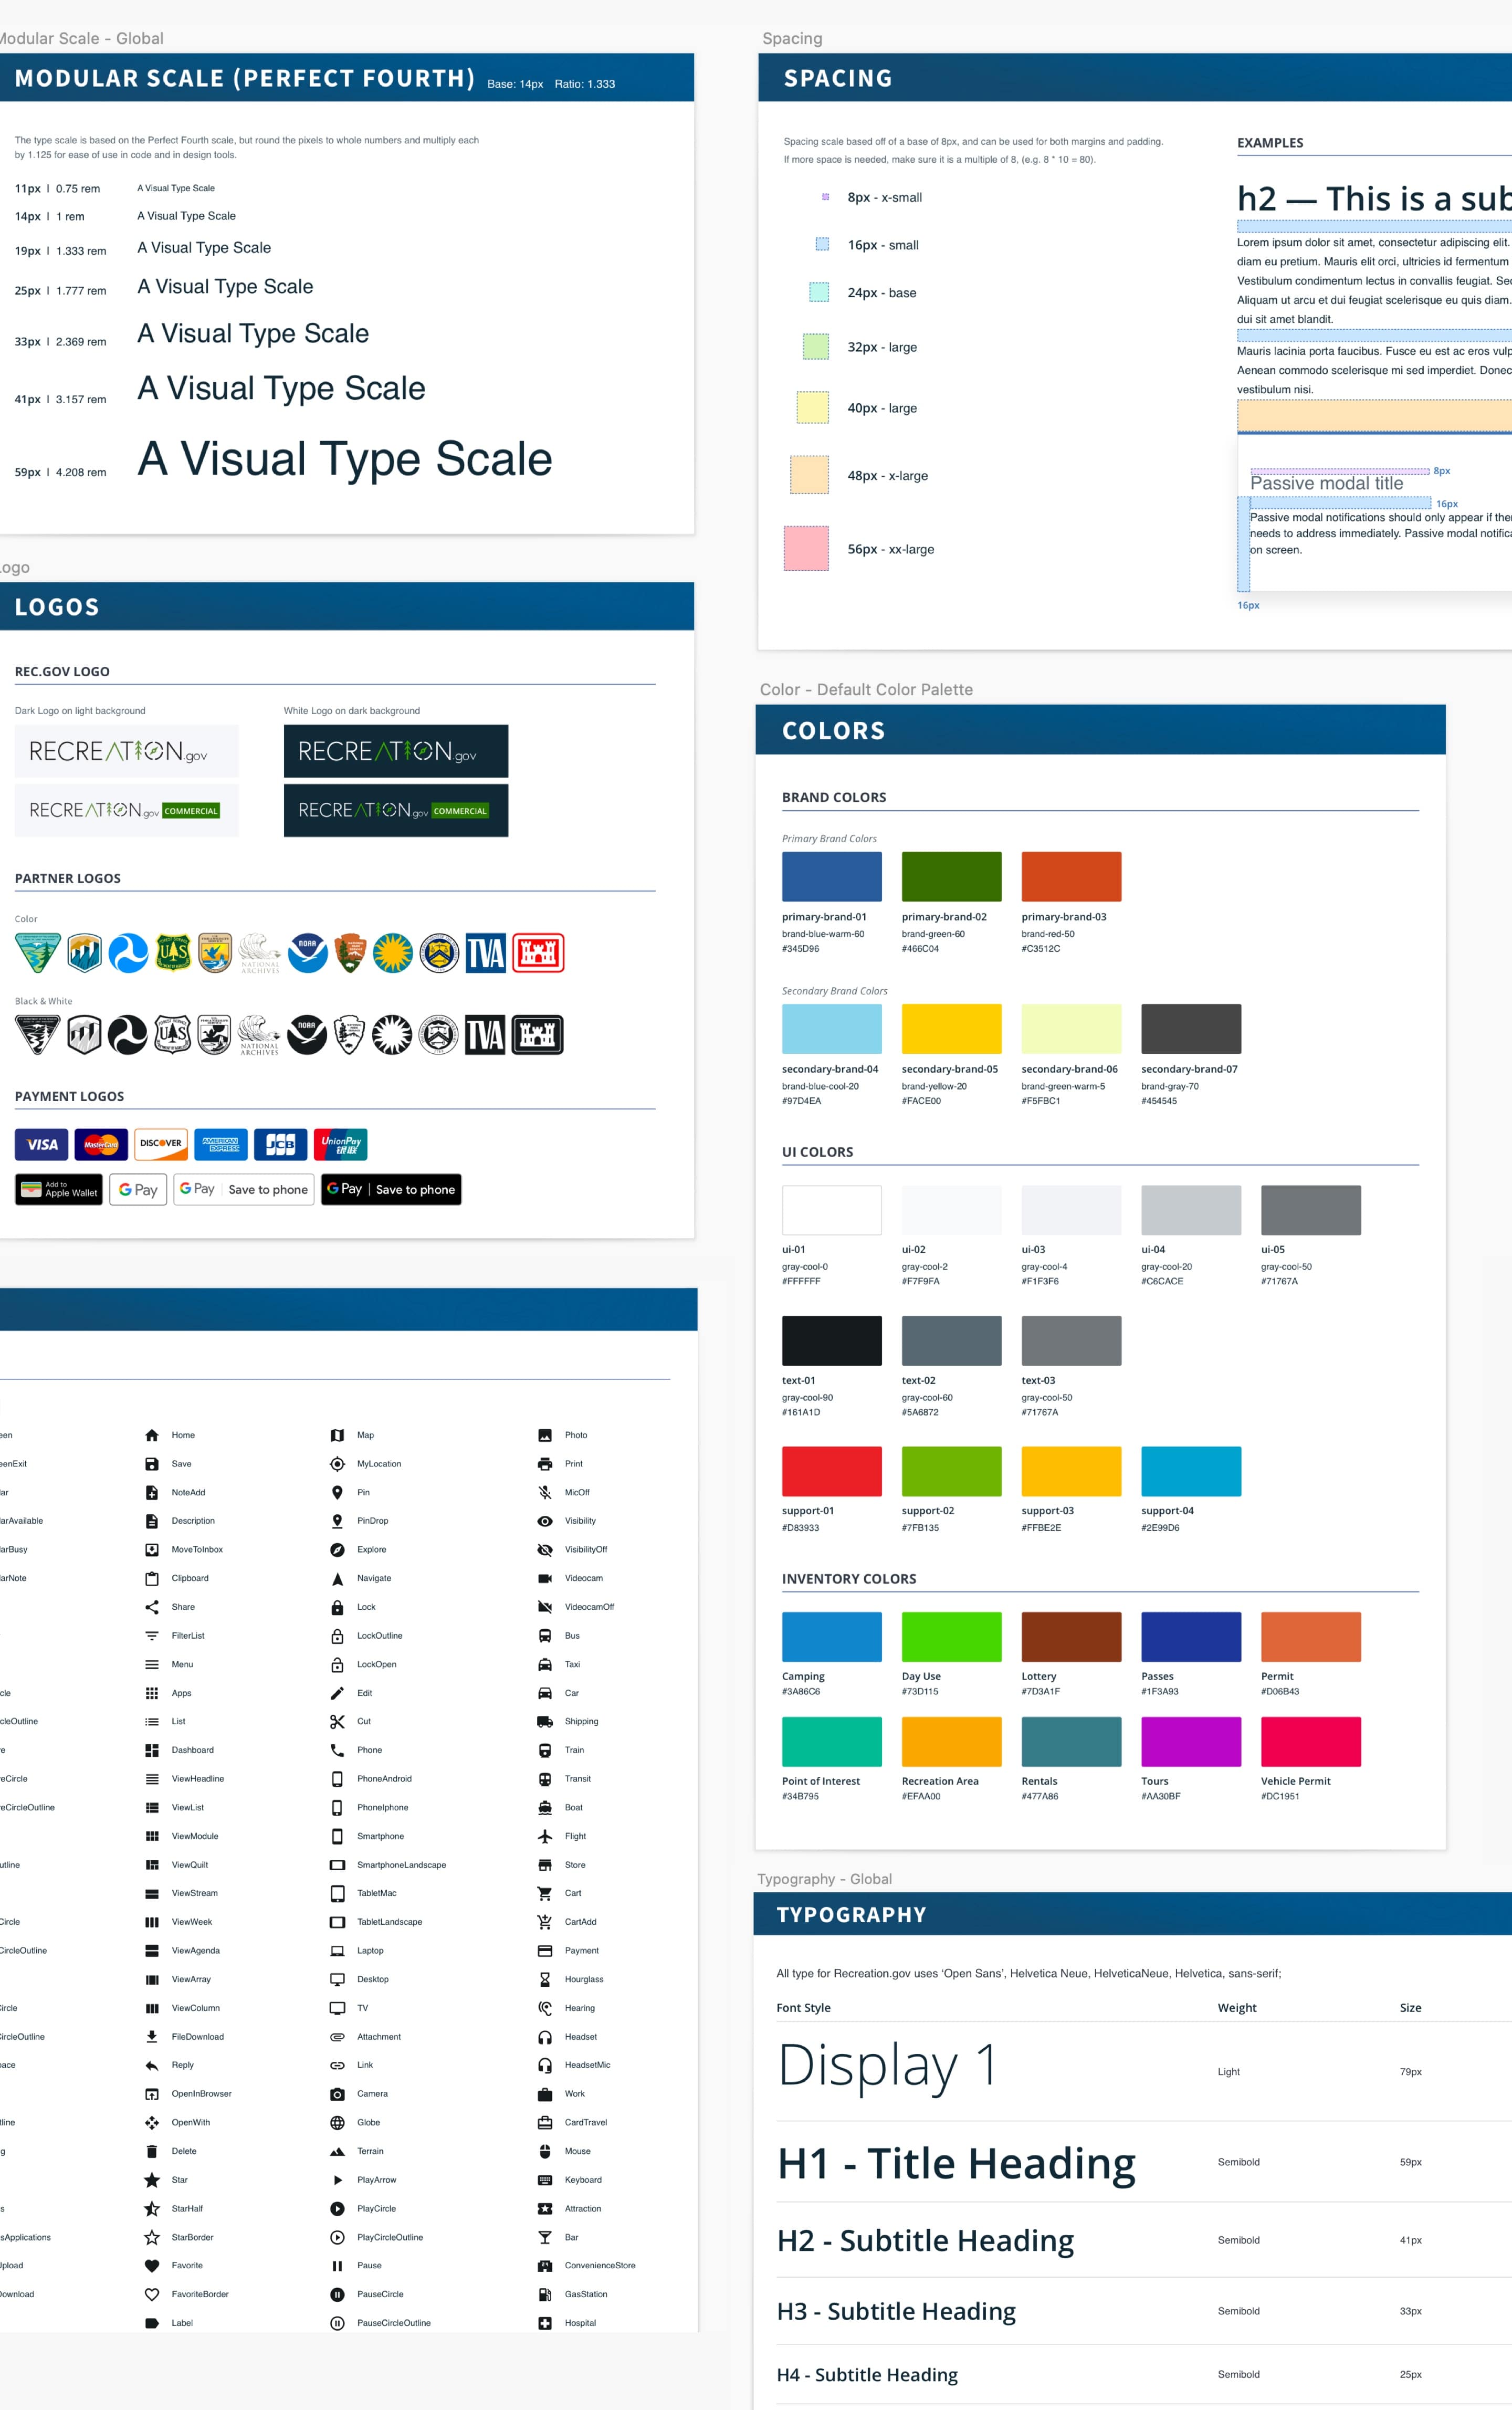Click the Add to Apple Wallet button

click(59, 1189)
